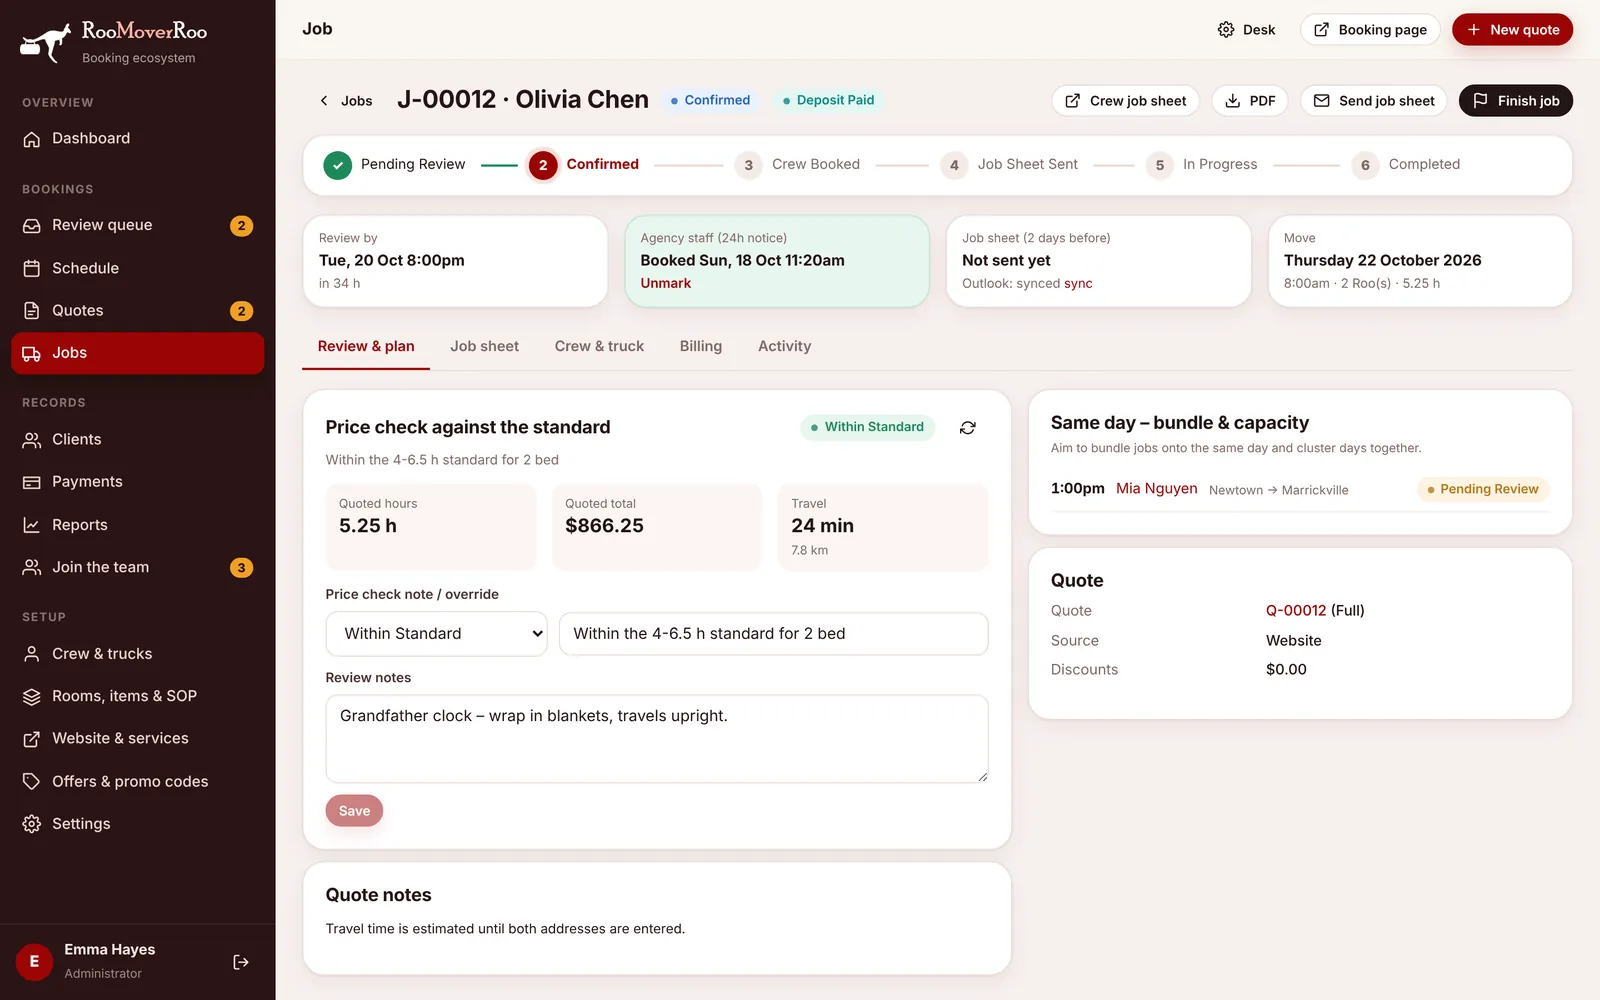
Task: Click Send job sheet button
Action: coord(1374,101)
